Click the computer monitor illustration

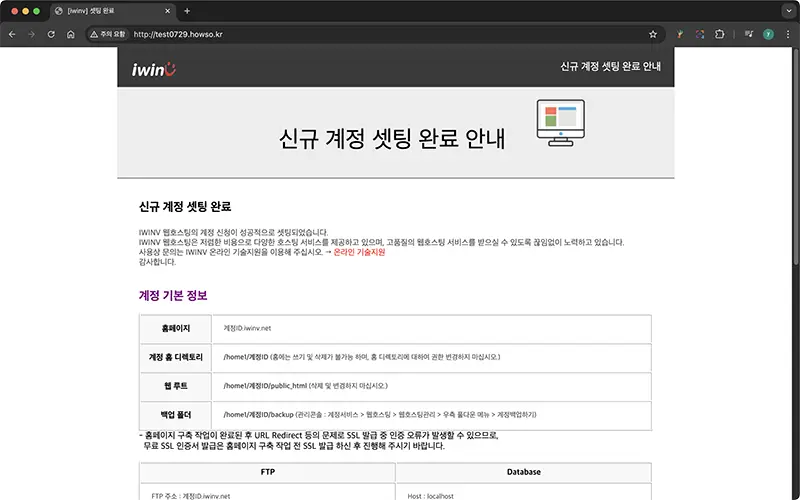[560, 122]
